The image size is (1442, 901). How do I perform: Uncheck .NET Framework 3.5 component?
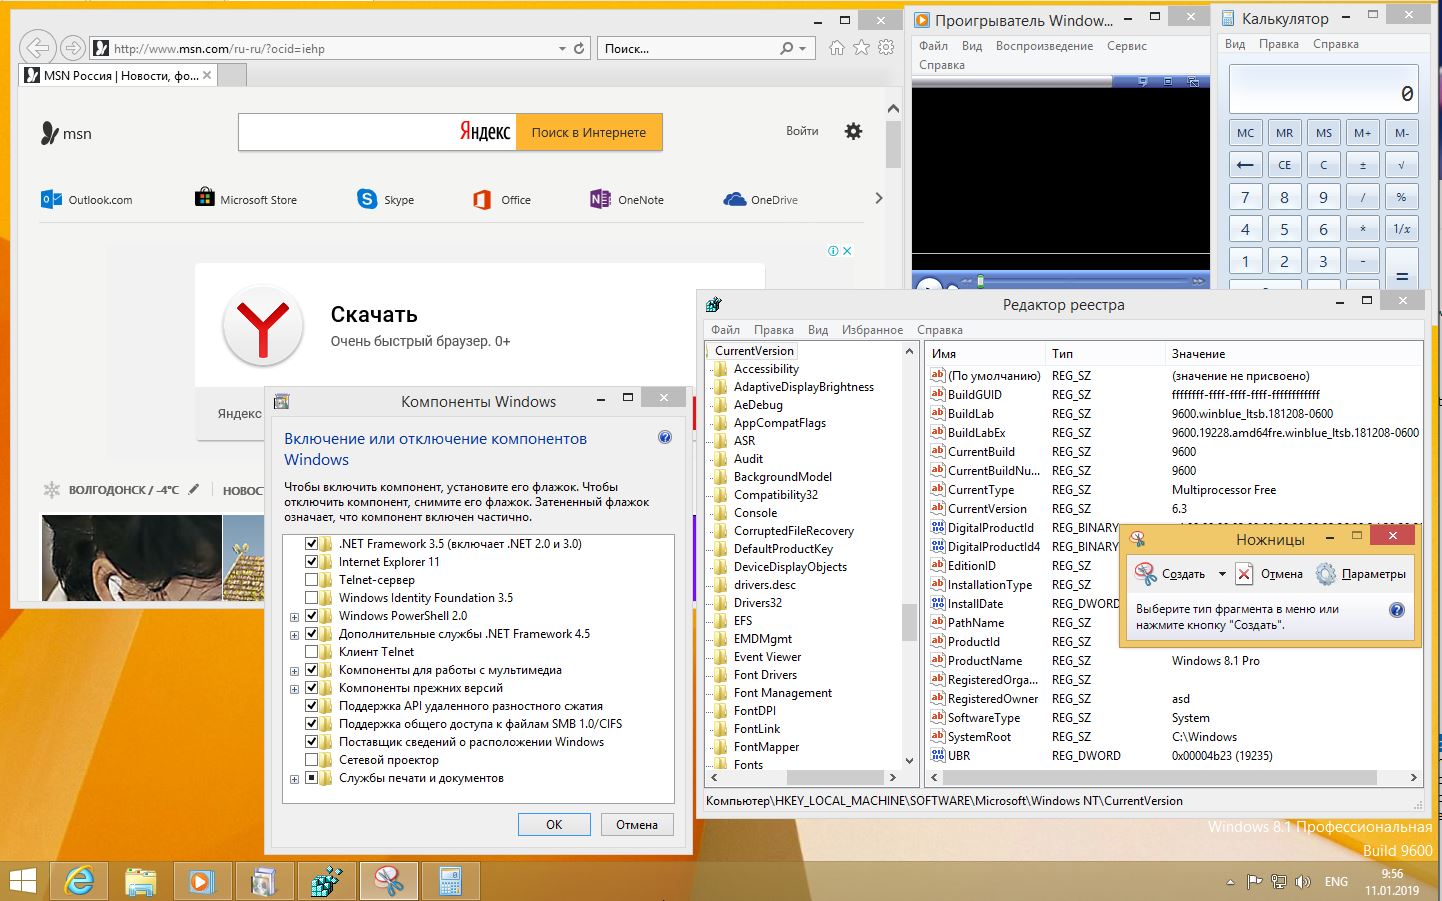coord(311,544)
